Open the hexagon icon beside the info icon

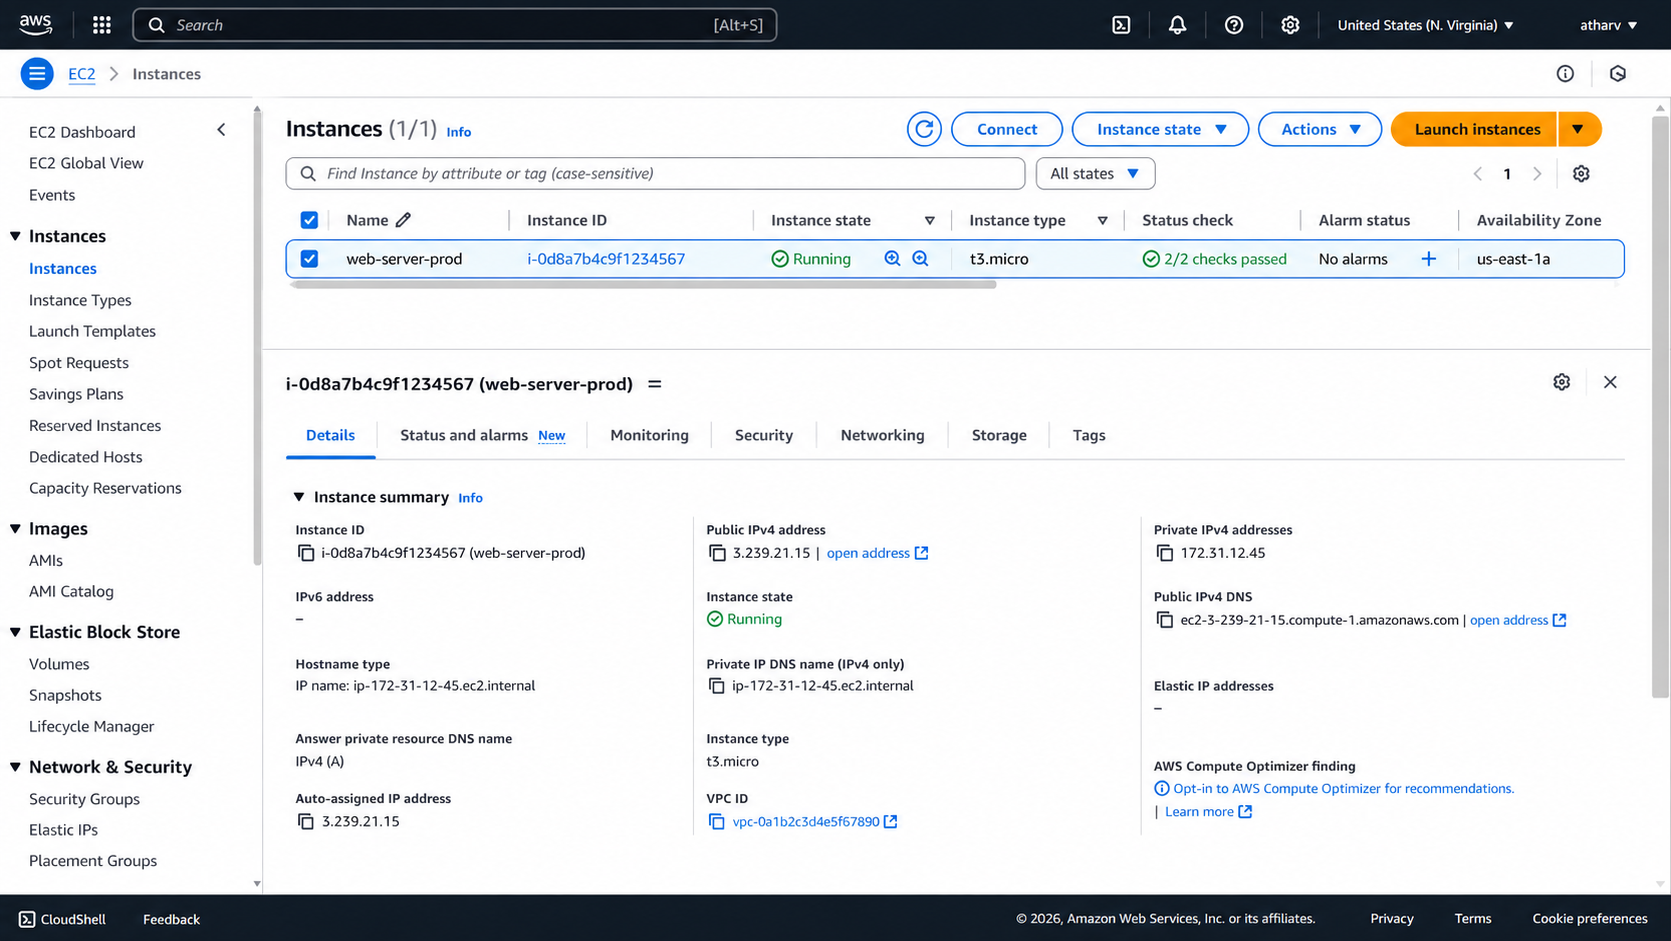1618,74
